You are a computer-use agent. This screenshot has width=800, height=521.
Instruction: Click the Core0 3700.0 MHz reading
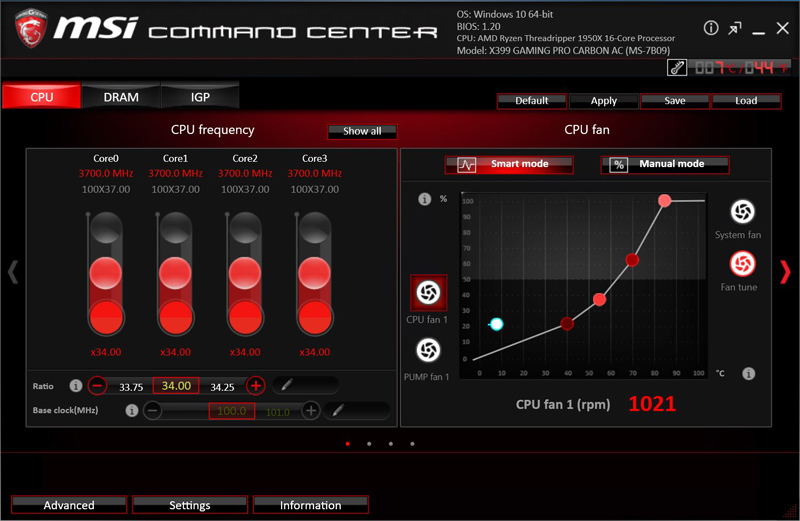pos(106,173)
